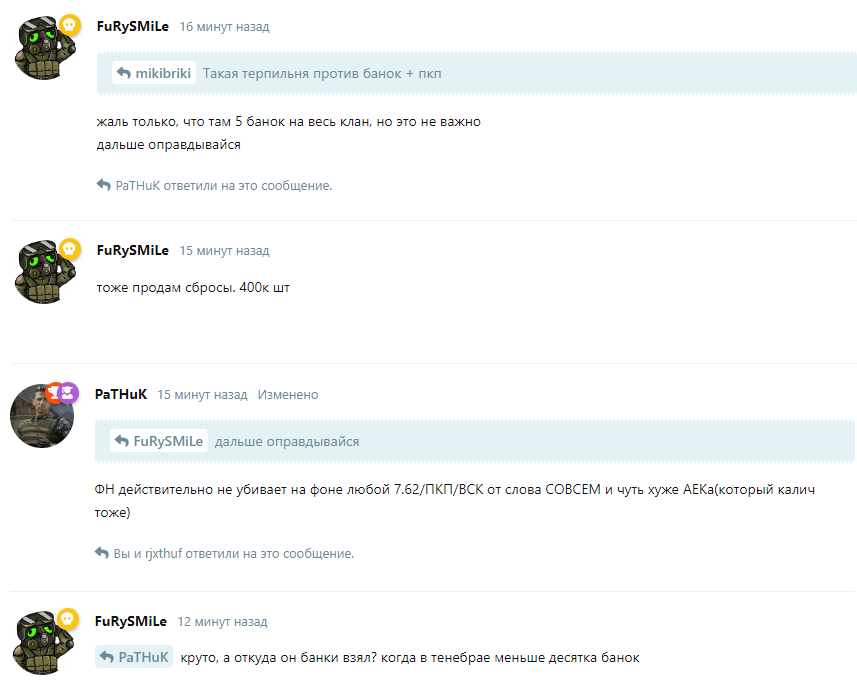Click the purple badge icon on PaTHuK avatar
Image resolution: width=857 pixels, height=692 pixels.
coord(68,392)
